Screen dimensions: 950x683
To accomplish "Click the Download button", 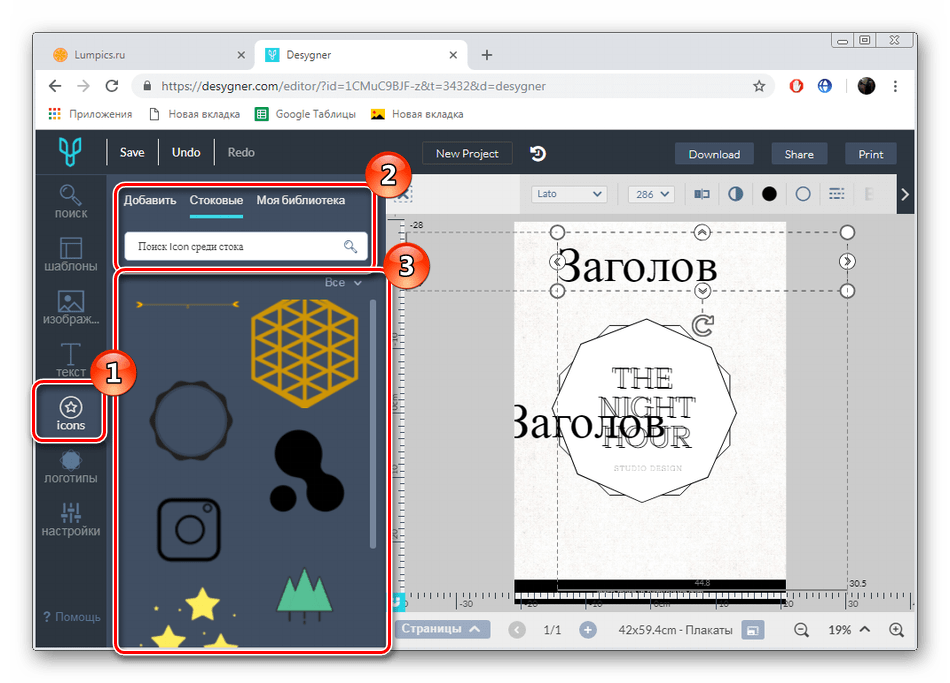I will coord(714,154).
